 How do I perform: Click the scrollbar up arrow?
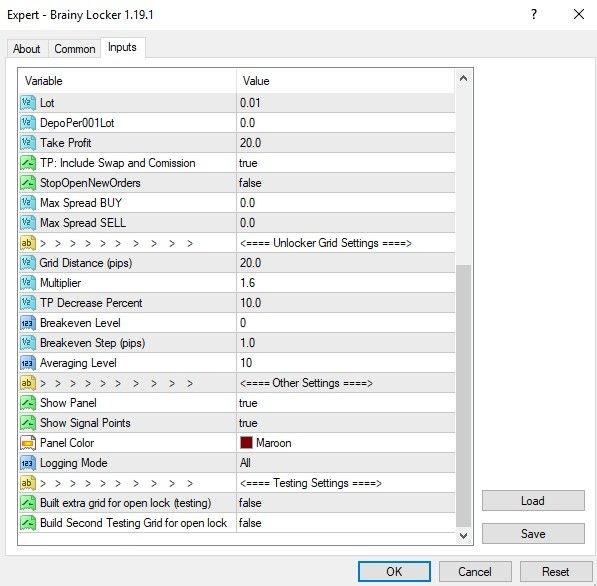pyautogui.click(x=463, y=78)
